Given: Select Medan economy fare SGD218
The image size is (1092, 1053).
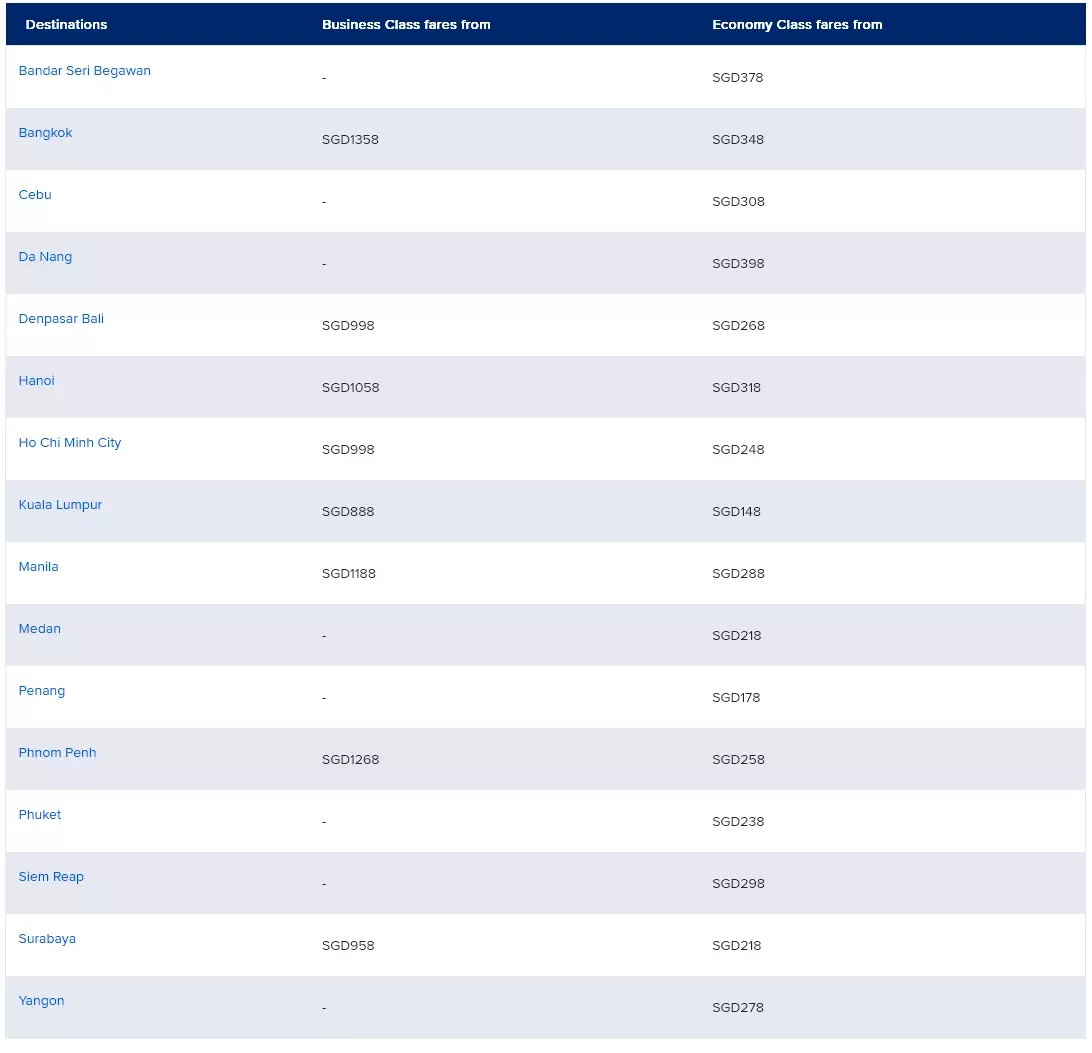Looking at the screenshot, I should pos(737,635).
